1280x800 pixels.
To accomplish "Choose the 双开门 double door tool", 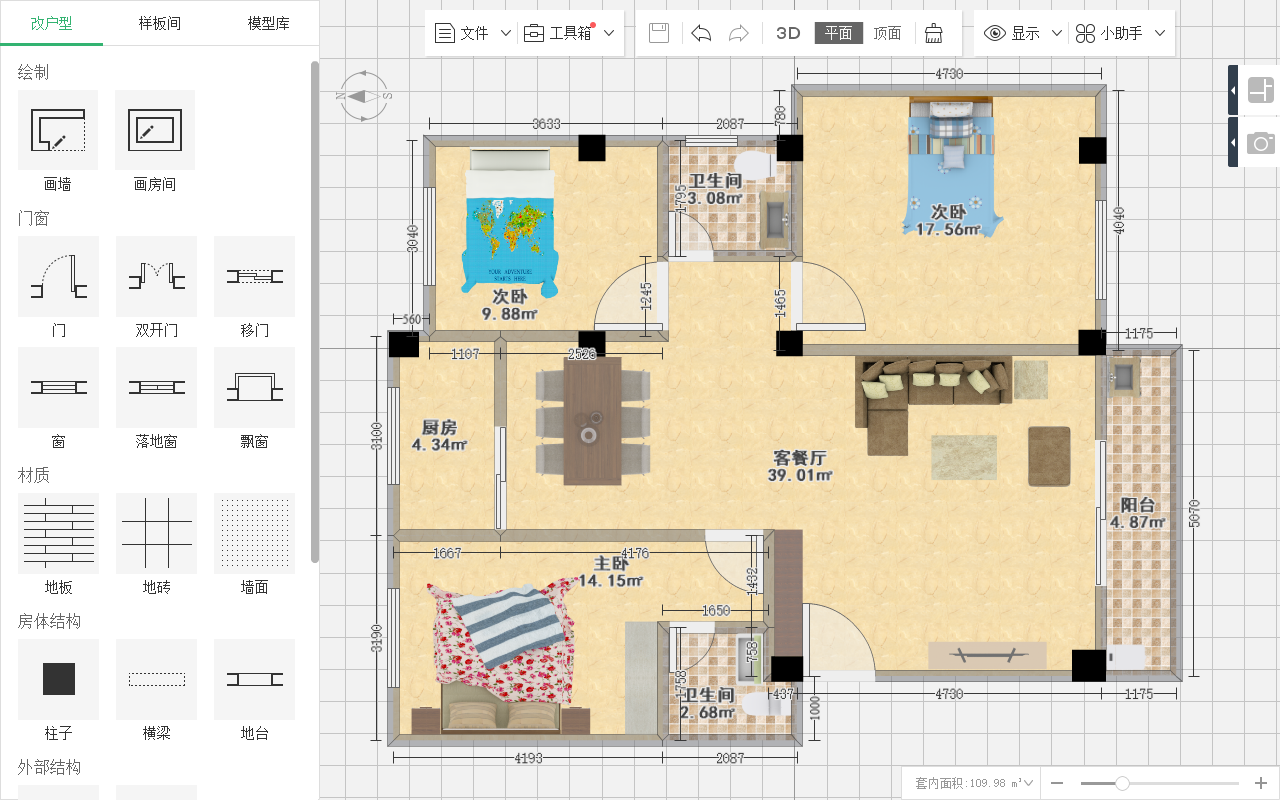I will [x=156, y=276].
